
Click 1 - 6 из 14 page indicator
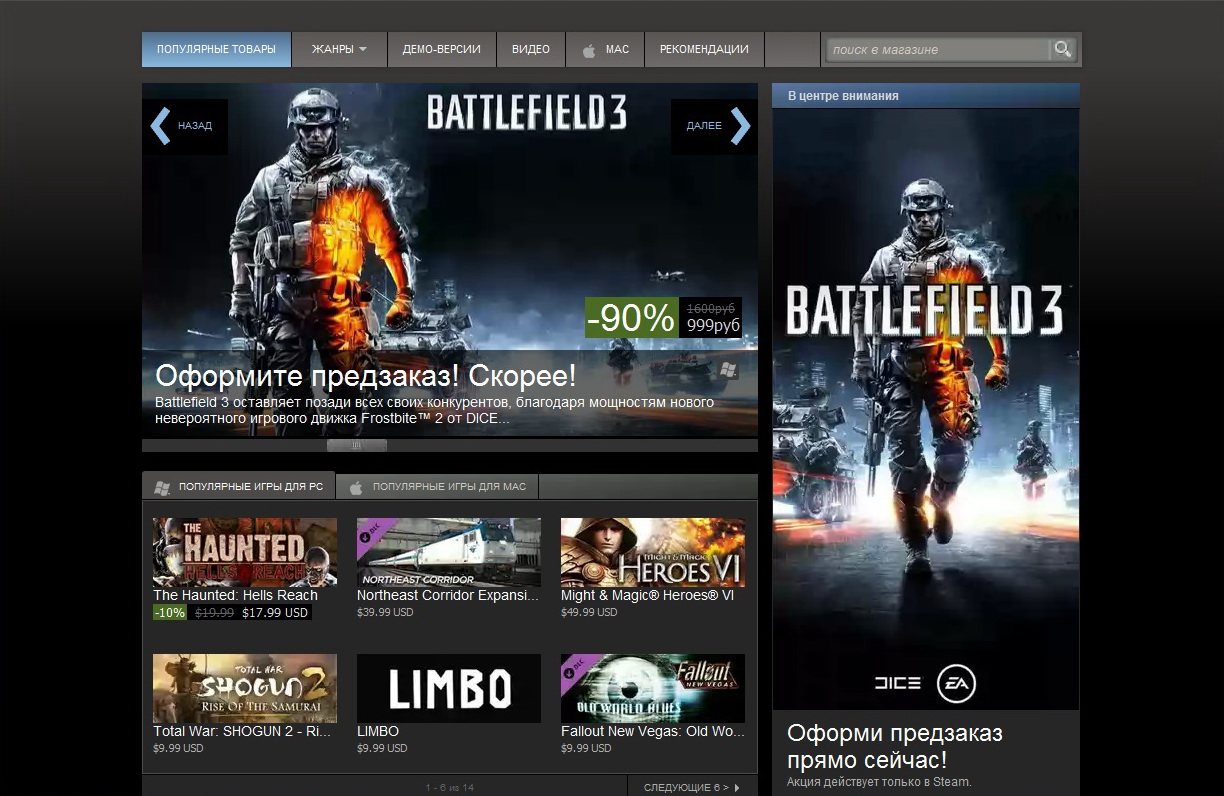(450, 788)
